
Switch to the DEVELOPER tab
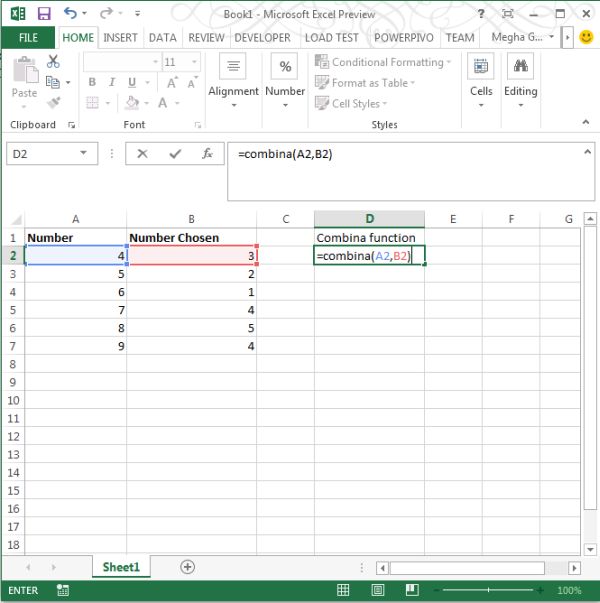(x=262, y=37)
